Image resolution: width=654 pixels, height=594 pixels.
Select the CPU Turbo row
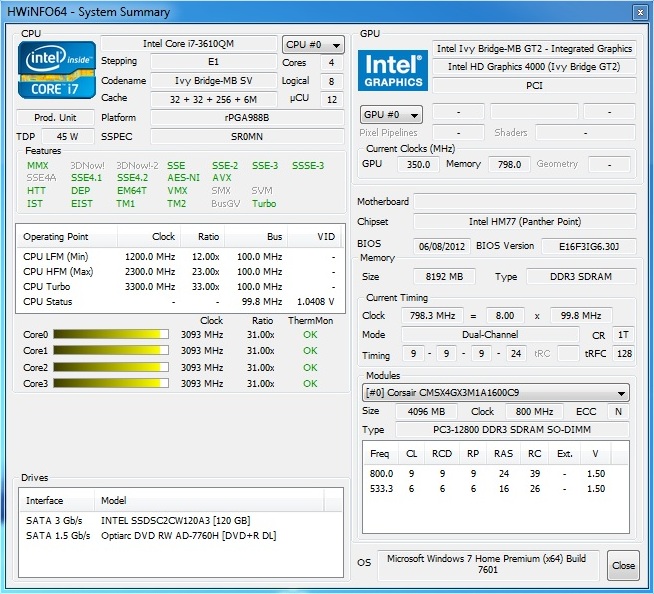point(180,287)
